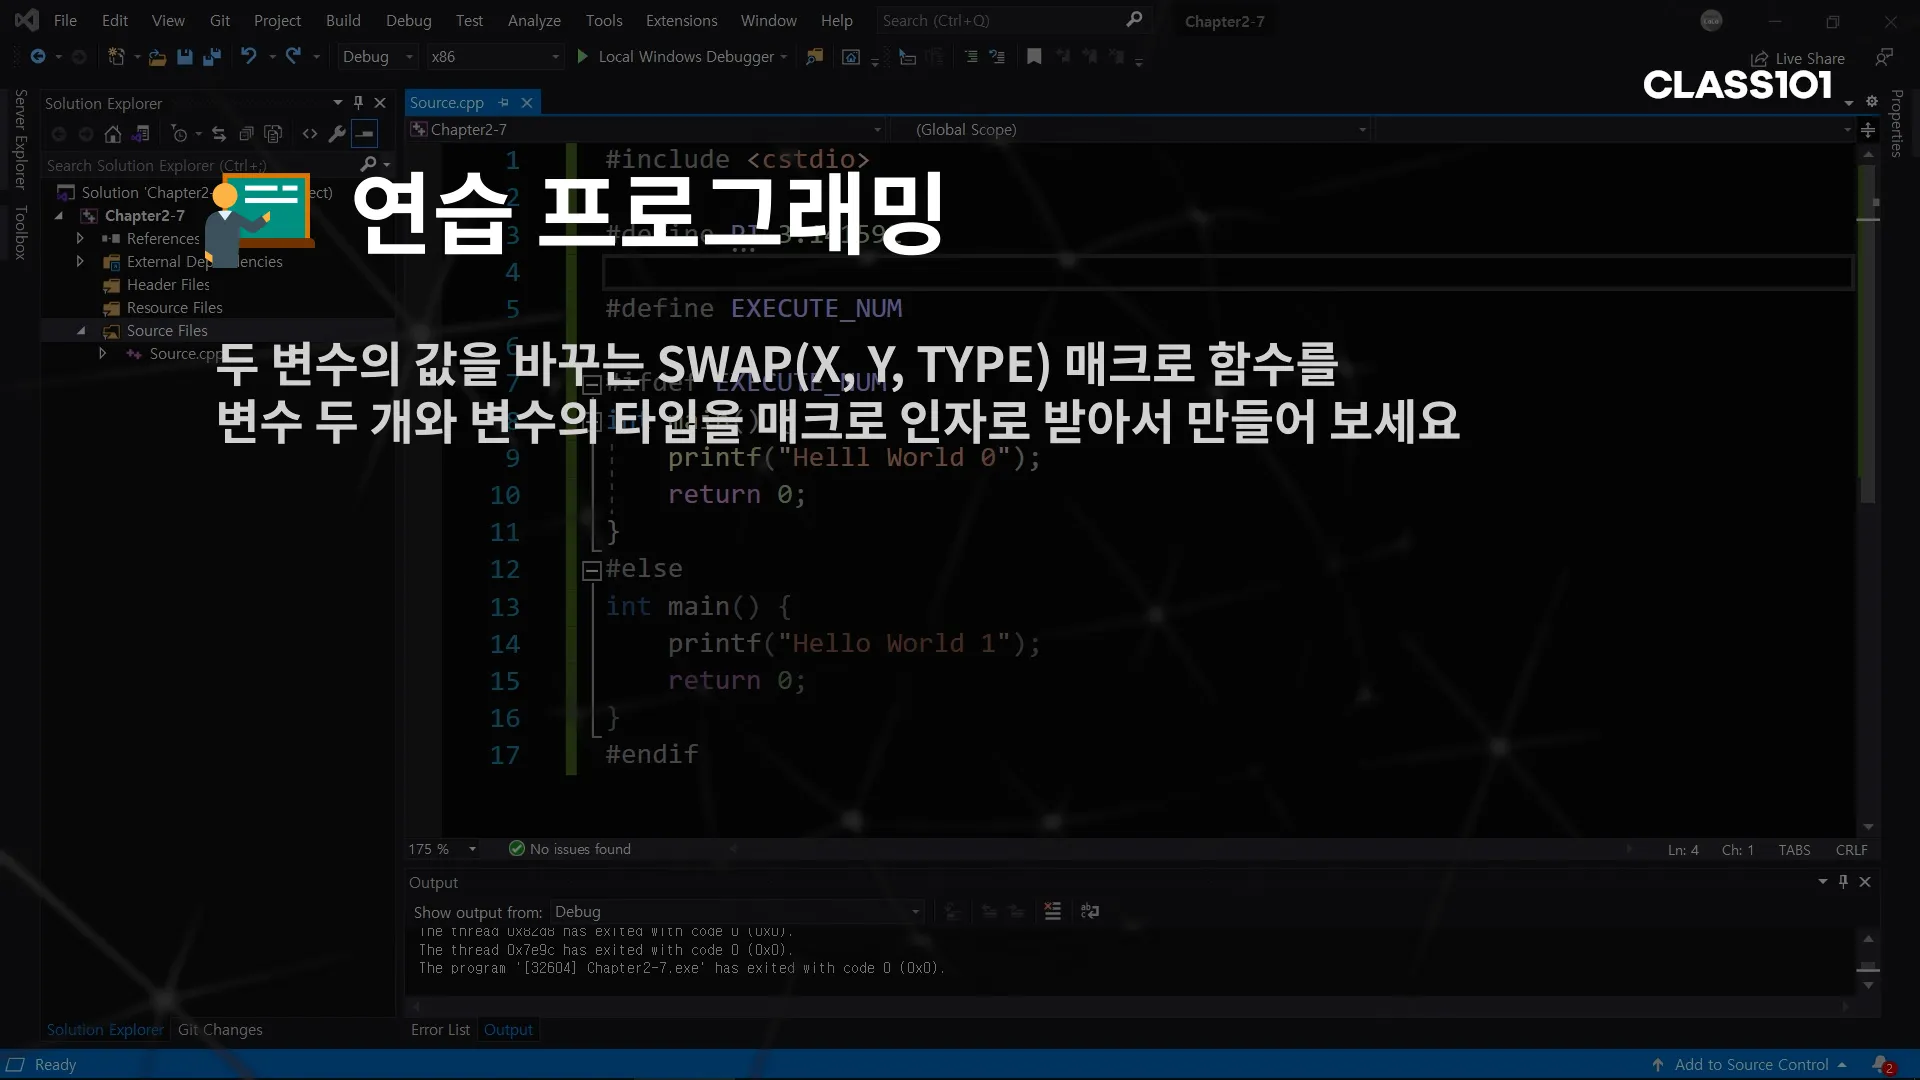Click Add to Source Control button
Image resolution: width=1920 pixels, height=1080 pixels.
(1750, 1065)
